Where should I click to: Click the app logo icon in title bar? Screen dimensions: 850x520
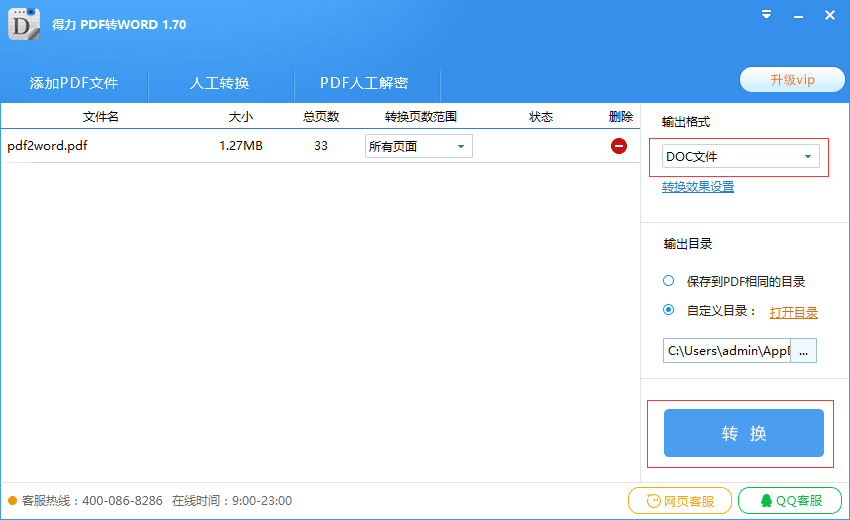coord(24,24)
